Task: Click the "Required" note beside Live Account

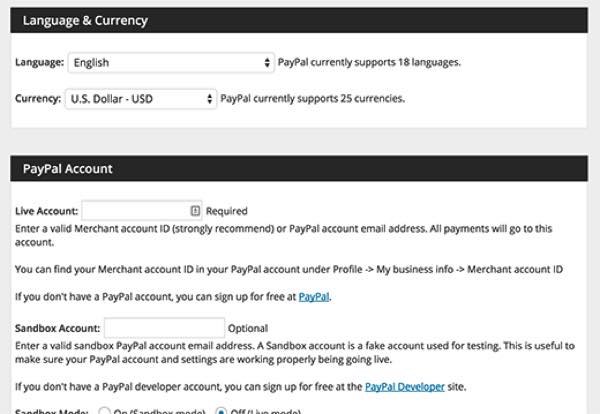Action: pyautogui.click(x=227, y=212)
